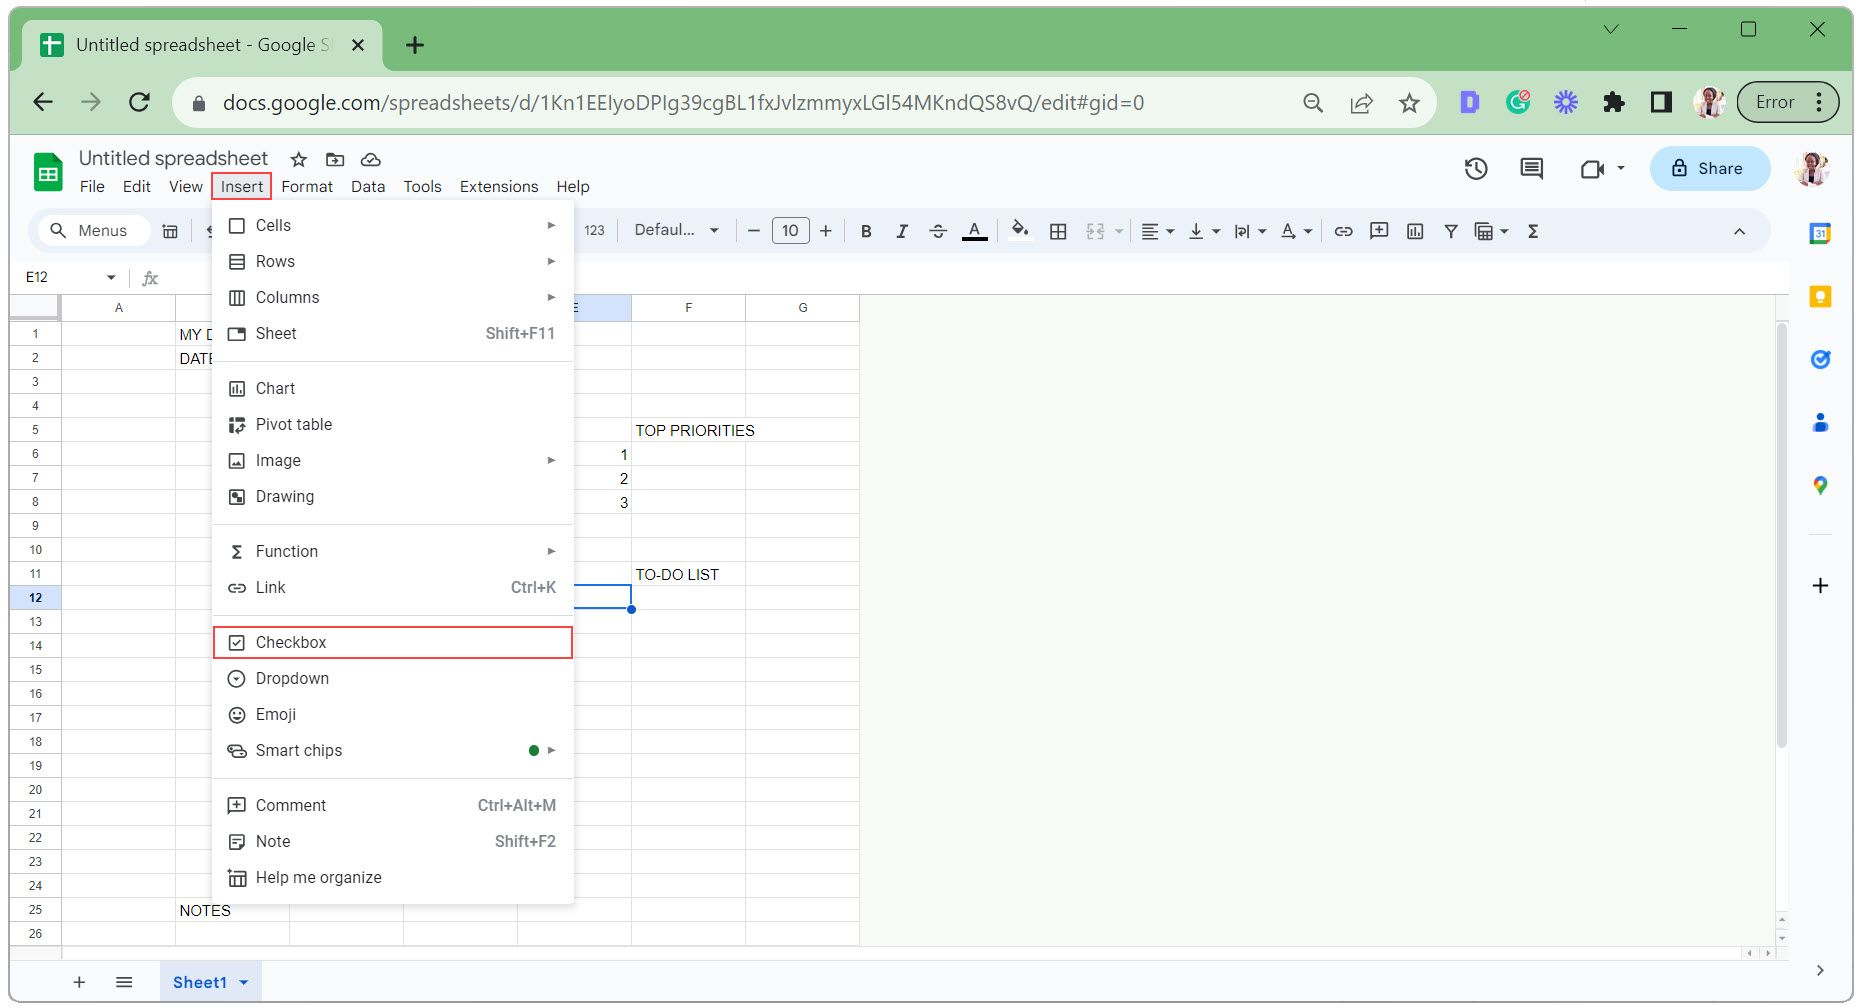Toggle strikethrough formatting
1860x1008 pixels.
(x=937, y=231)
